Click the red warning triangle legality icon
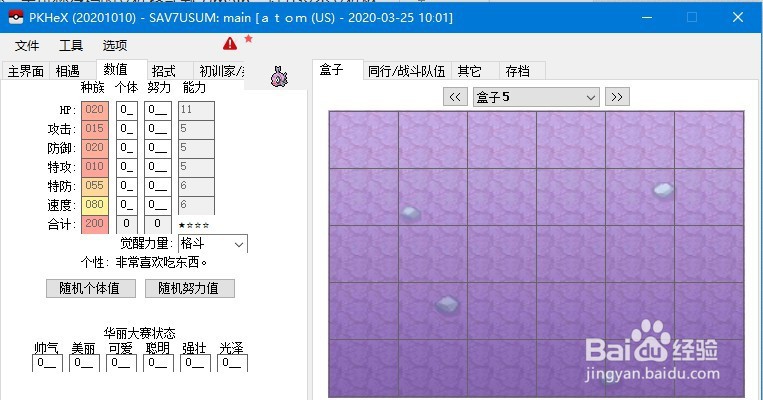This screenshot has width=763, height=400. point(230,44)
